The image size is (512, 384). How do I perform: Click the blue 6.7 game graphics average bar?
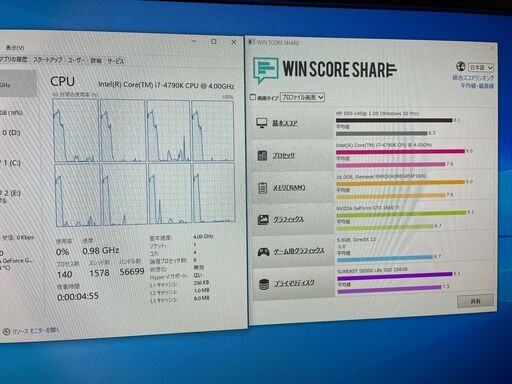[x=385, y=258]
